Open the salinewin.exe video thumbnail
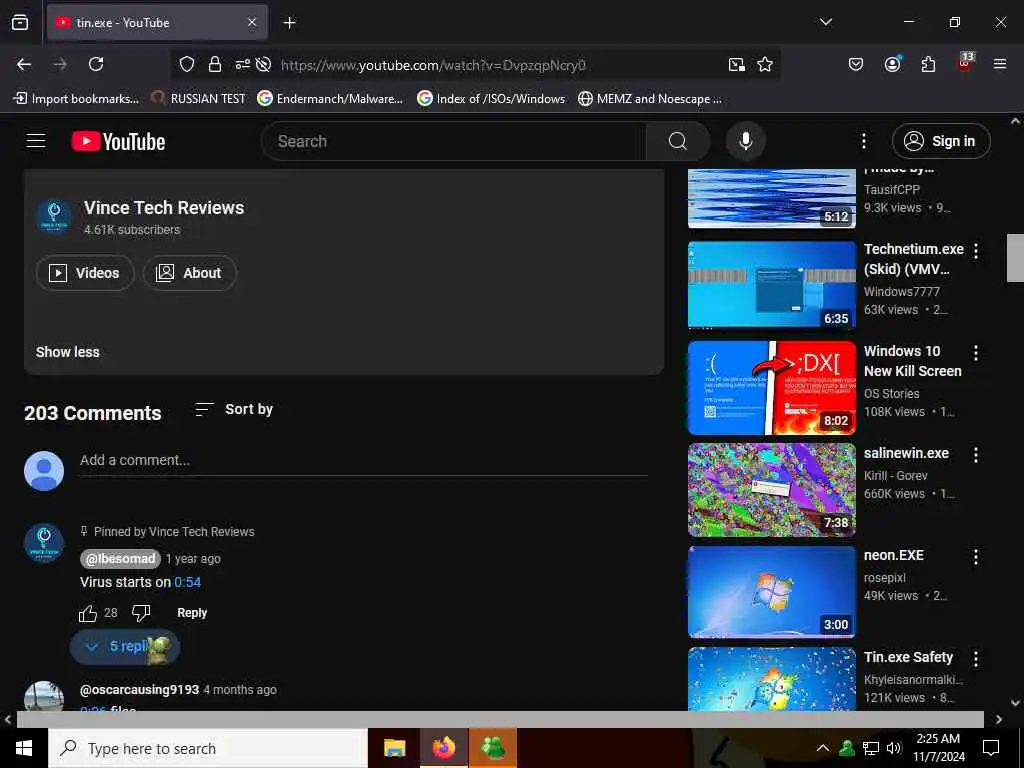This screenshot has width=1024, height=768. (x=772, y=490)
